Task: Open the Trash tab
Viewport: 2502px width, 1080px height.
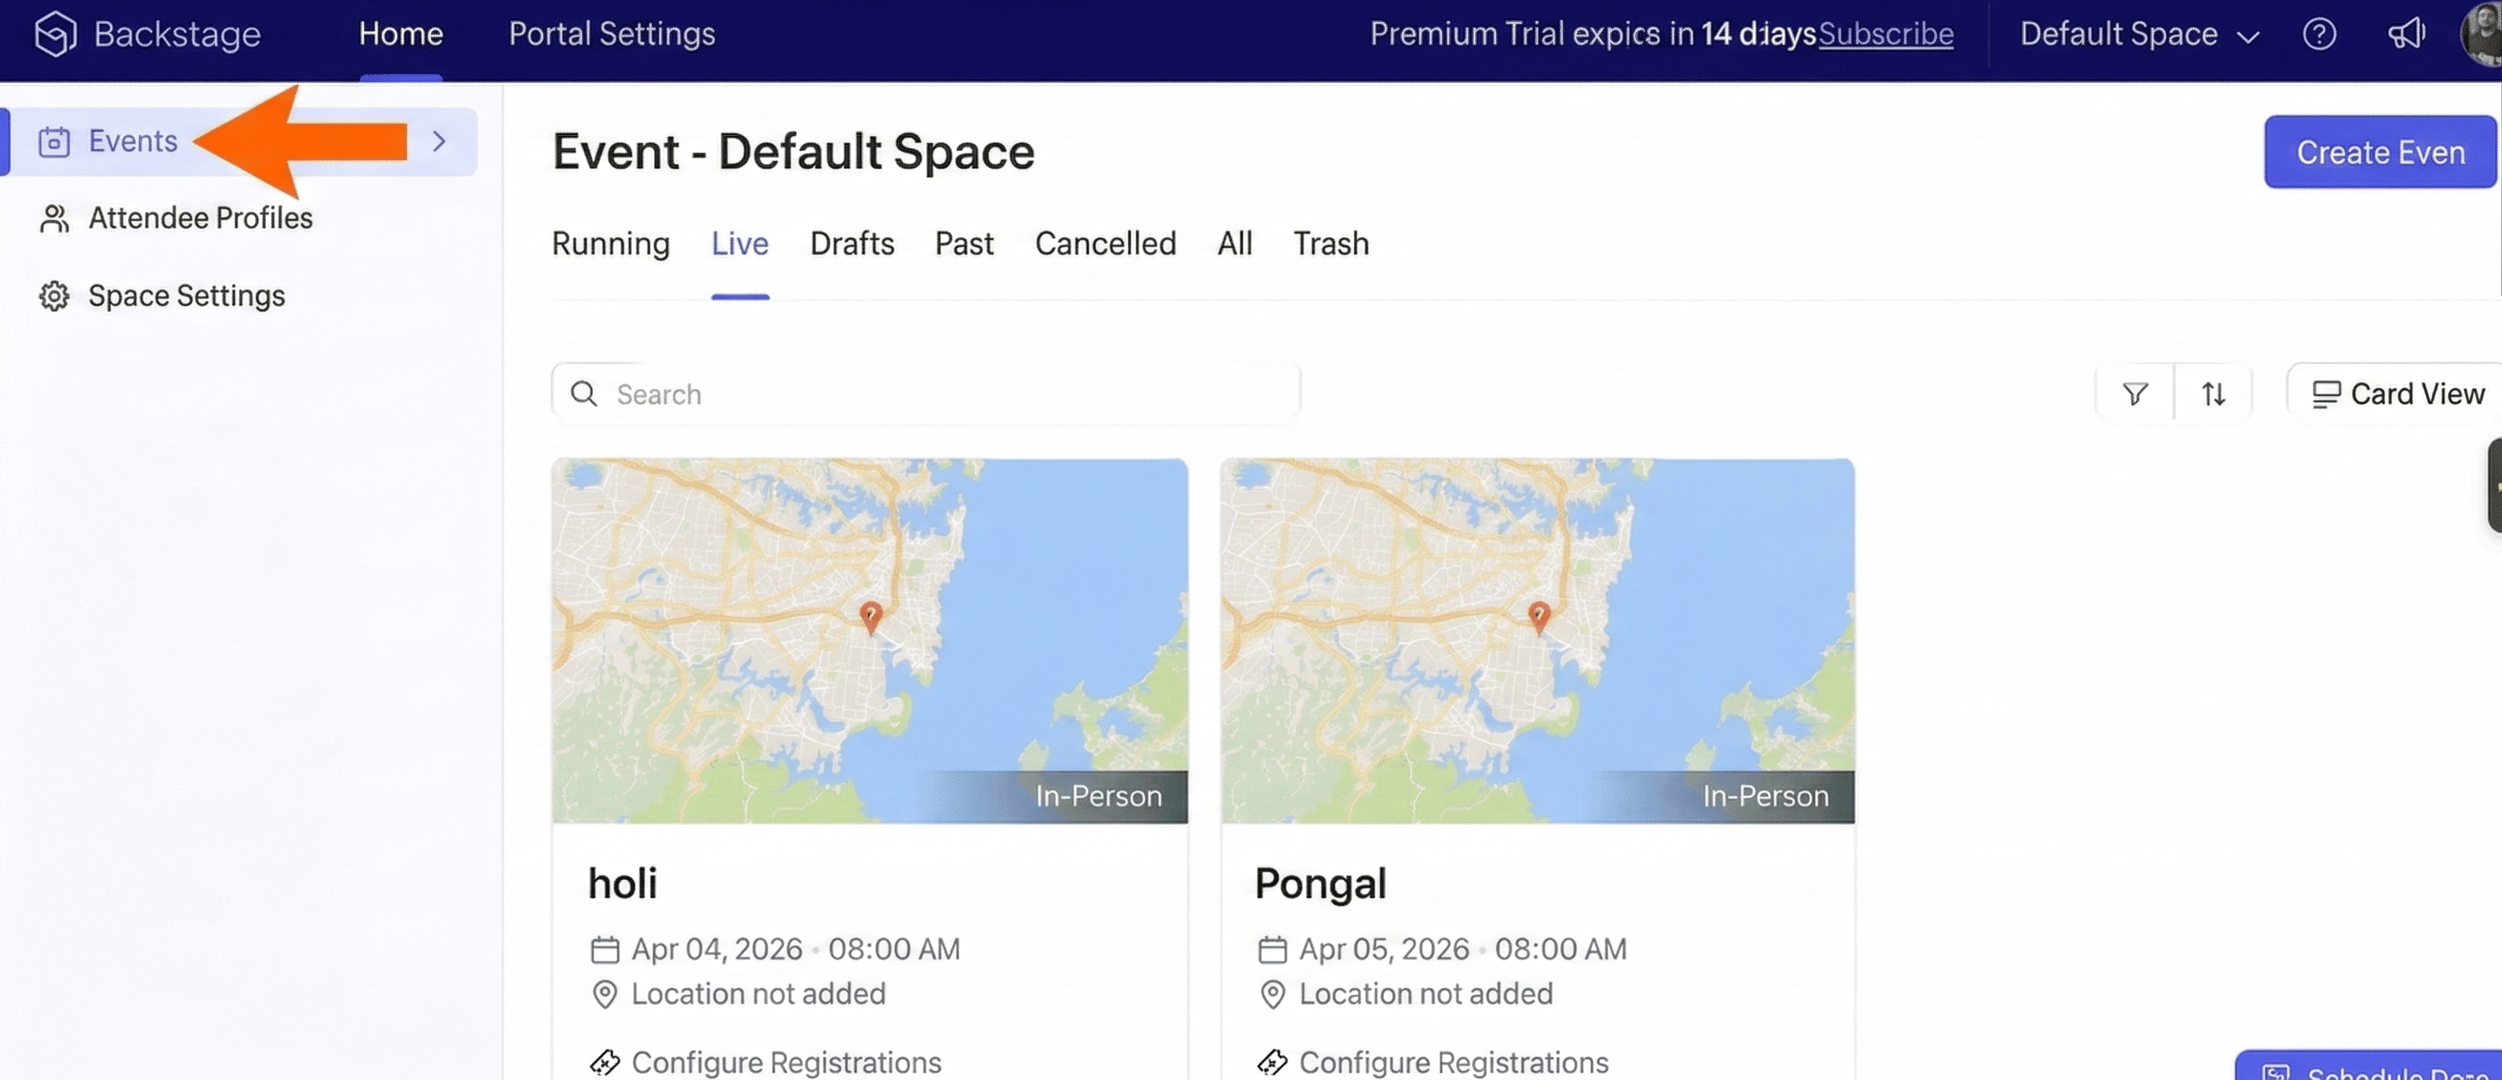Action: [x=1330, y=244]
